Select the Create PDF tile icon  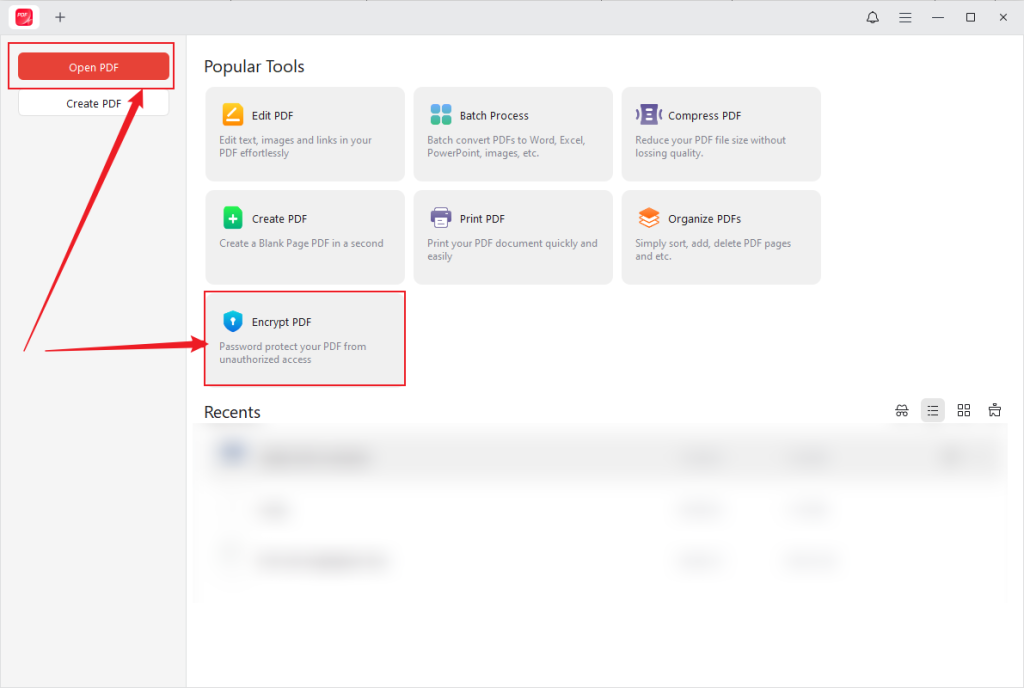click(x=232, y=217)
